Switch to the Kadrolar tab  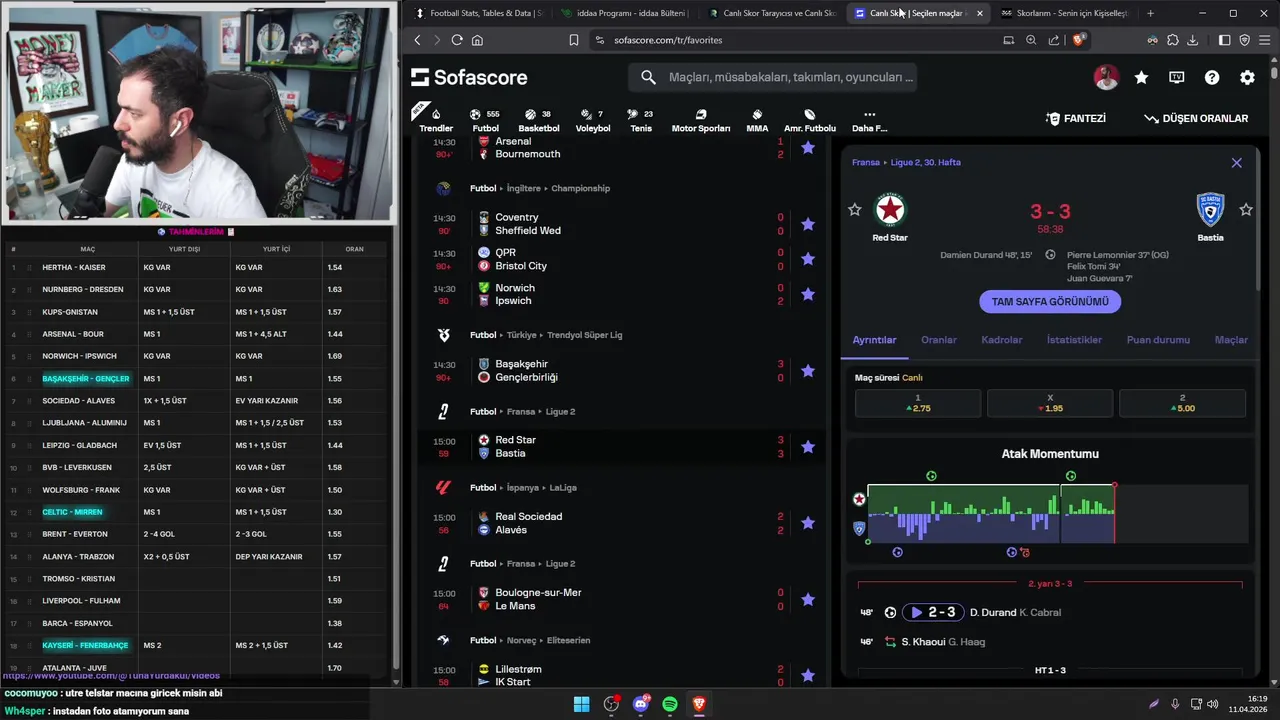1001,340
